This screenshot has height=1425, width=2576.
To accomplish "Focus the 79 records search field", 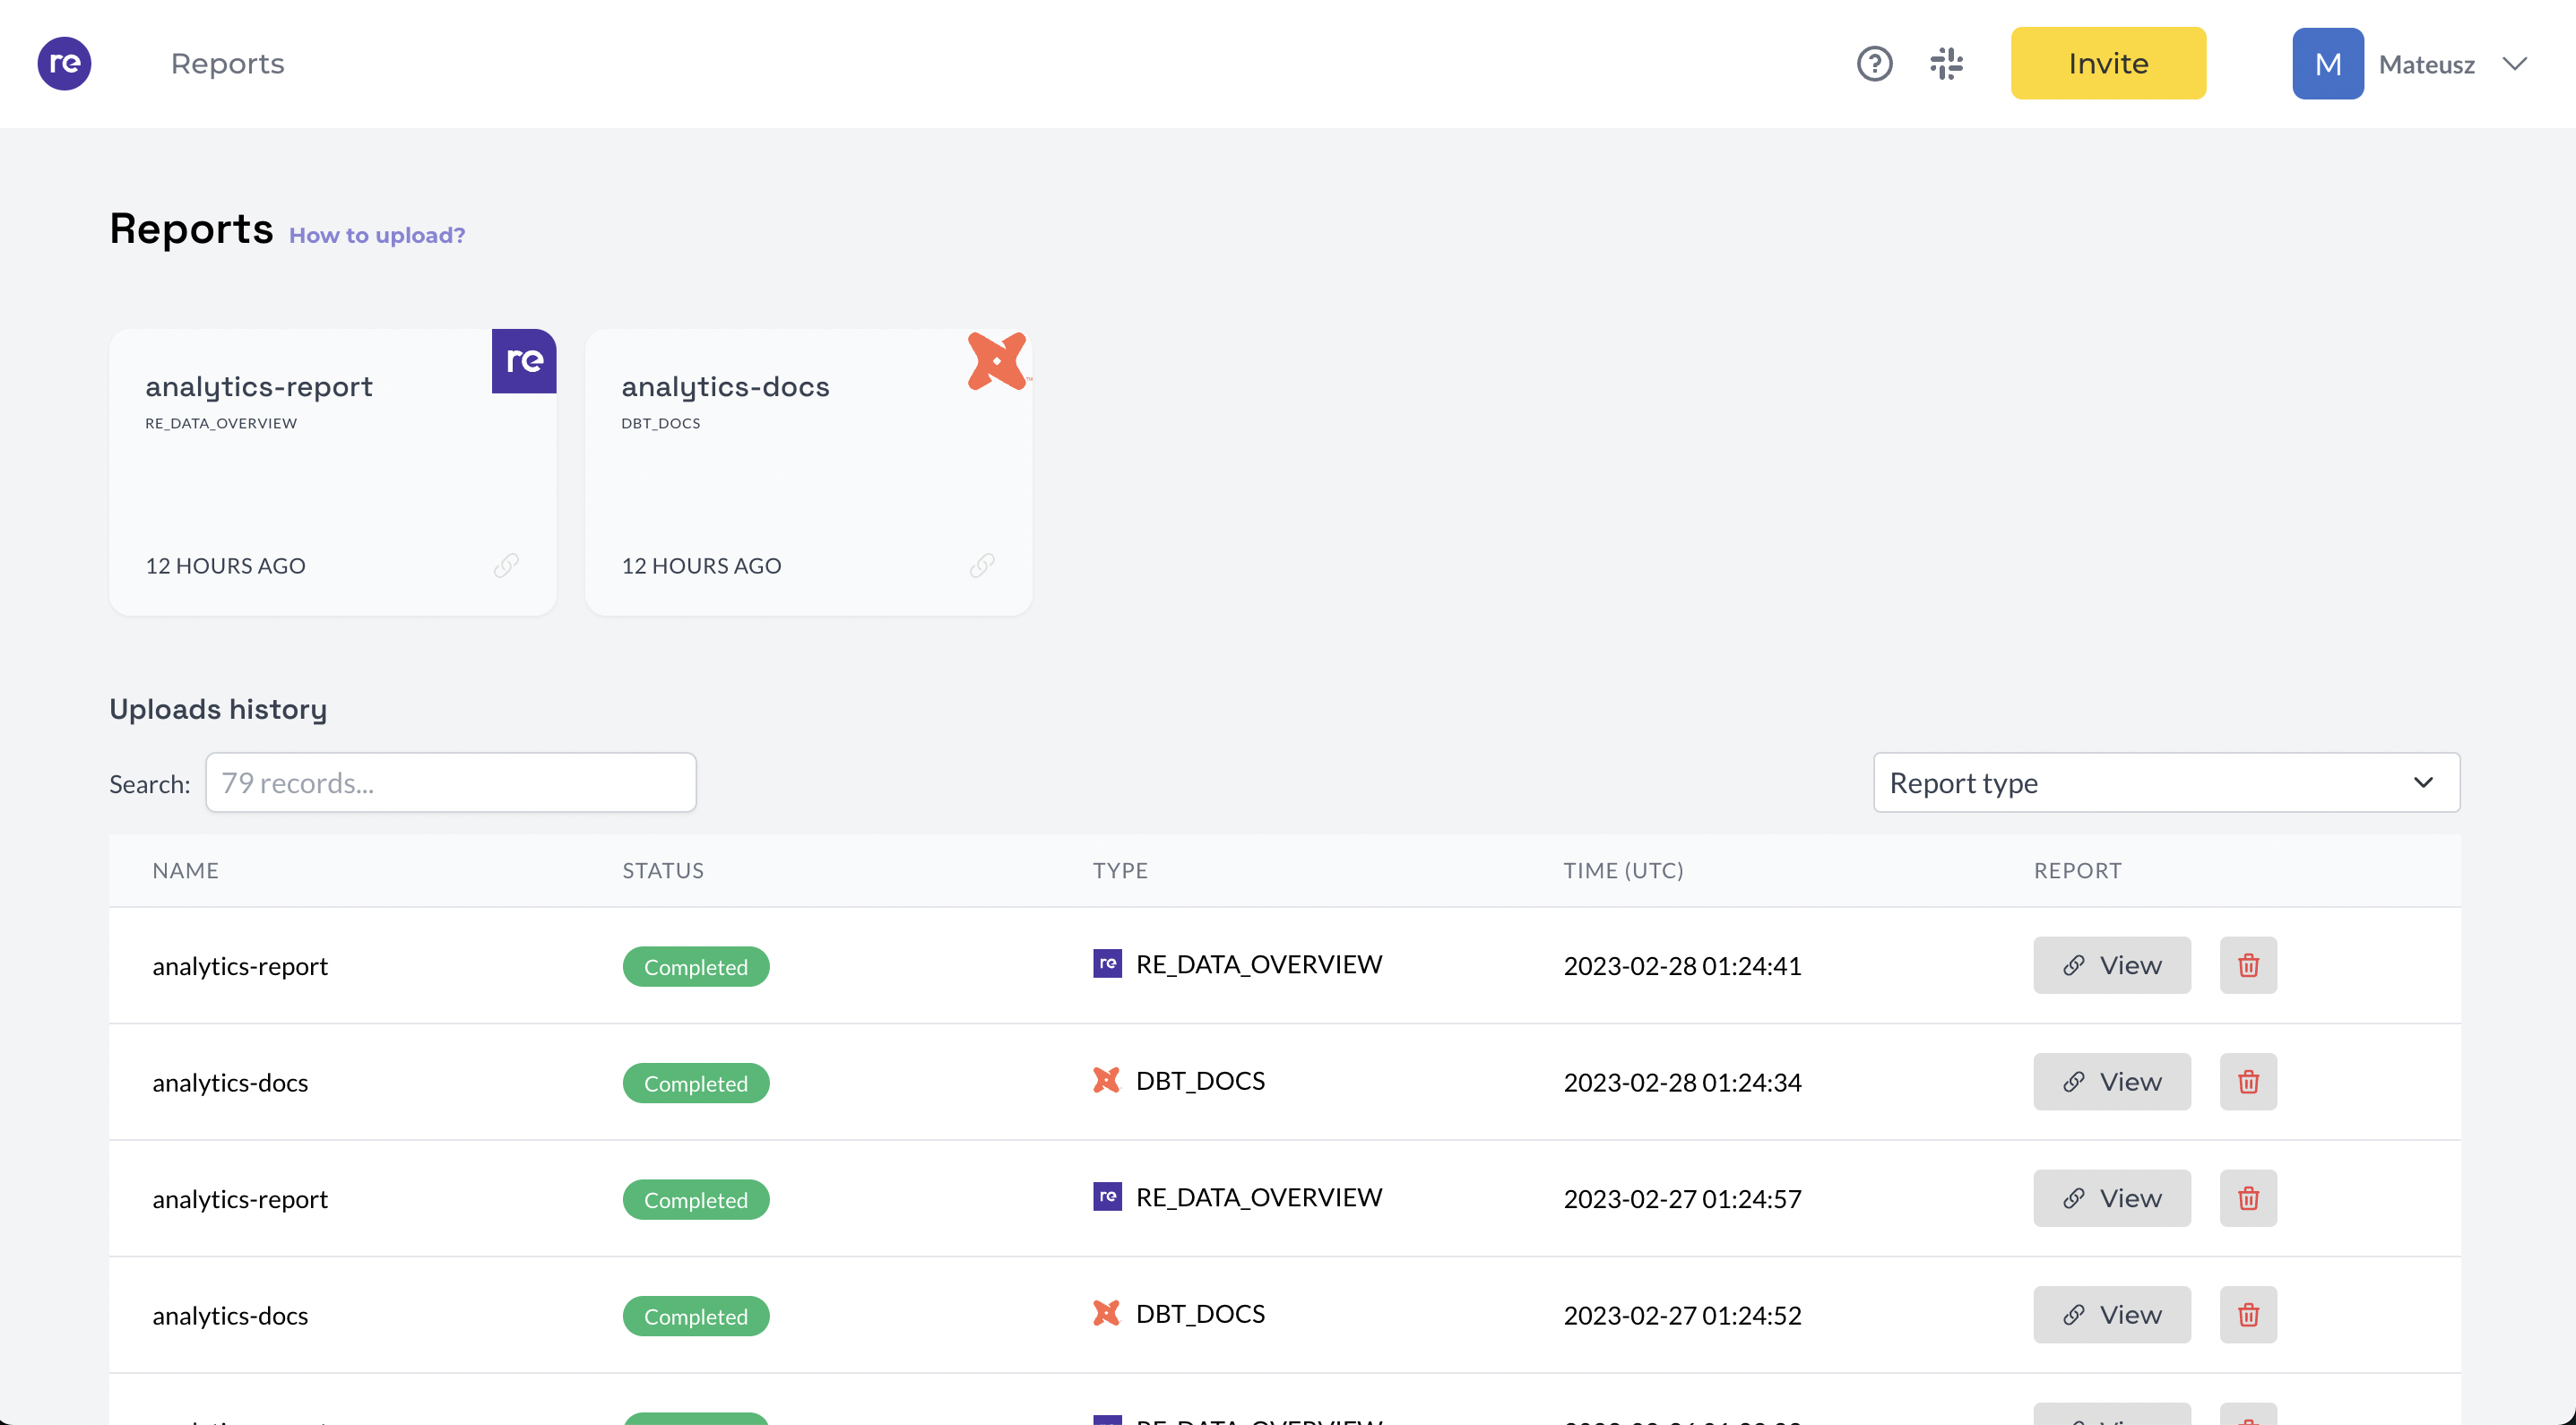I will (451, 782).
